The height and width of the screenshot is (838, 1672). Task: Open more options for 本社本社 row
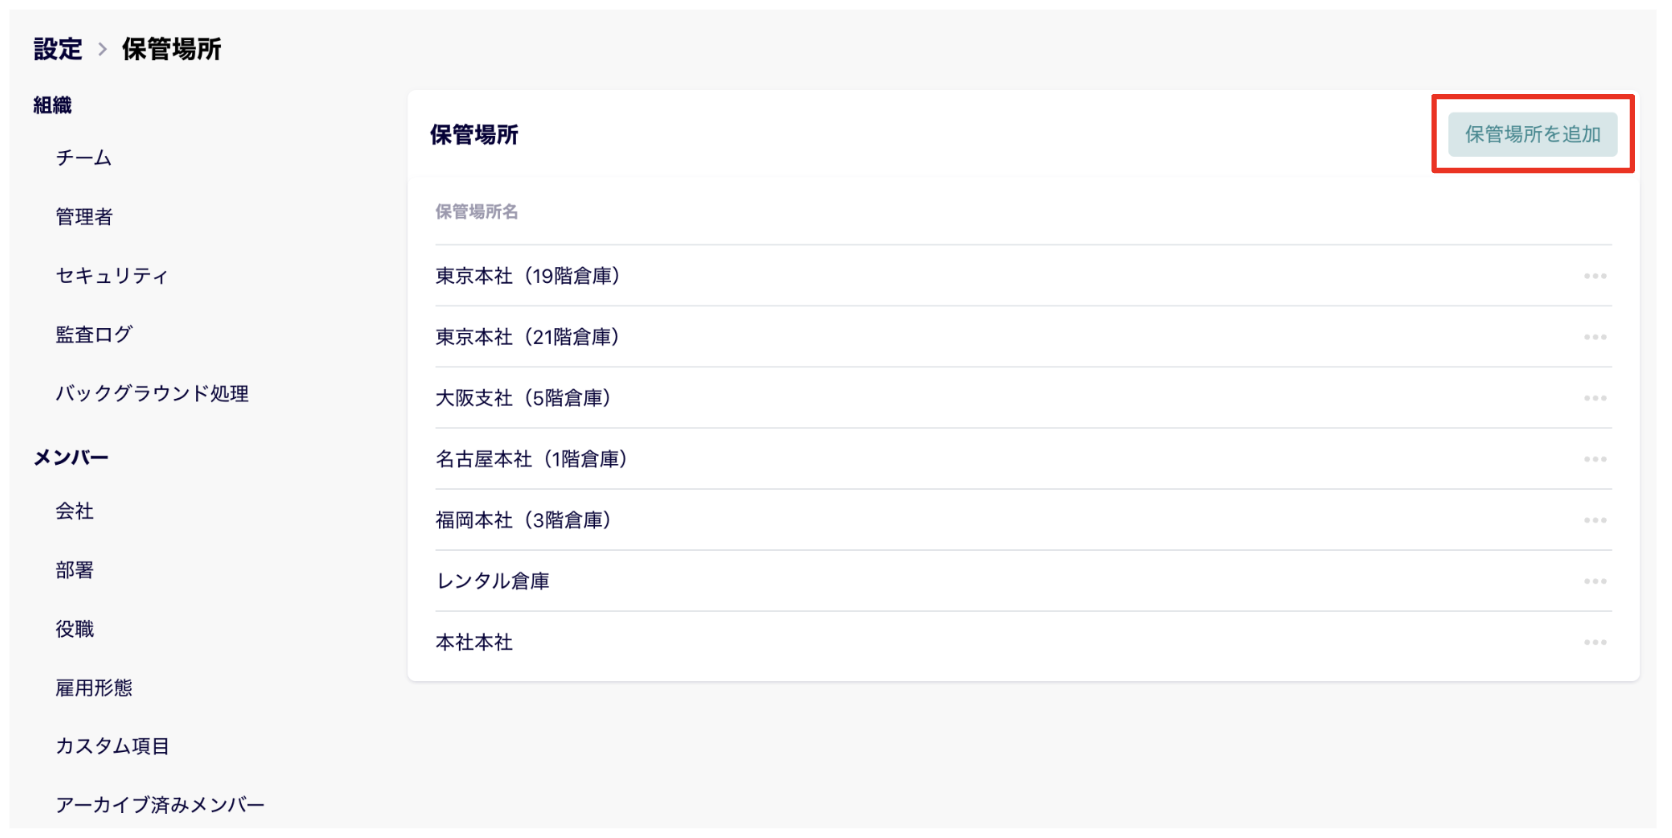(x=1595, y=642)
